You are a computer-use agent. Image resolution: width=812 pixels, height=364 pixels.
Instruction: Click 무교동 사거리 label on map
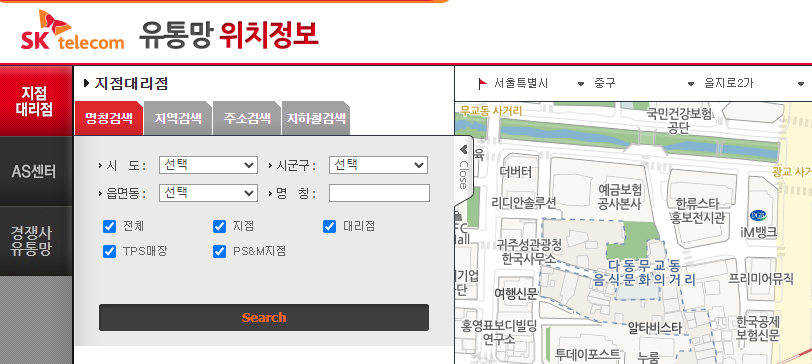(491, 110)
